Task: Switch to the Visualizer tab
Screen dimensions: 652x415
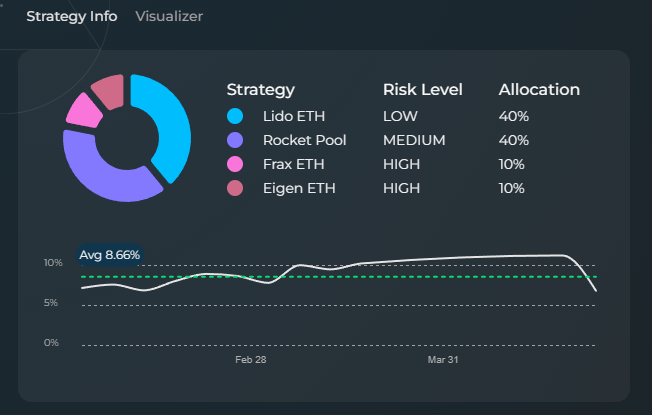Action: (x=169, y=17)
